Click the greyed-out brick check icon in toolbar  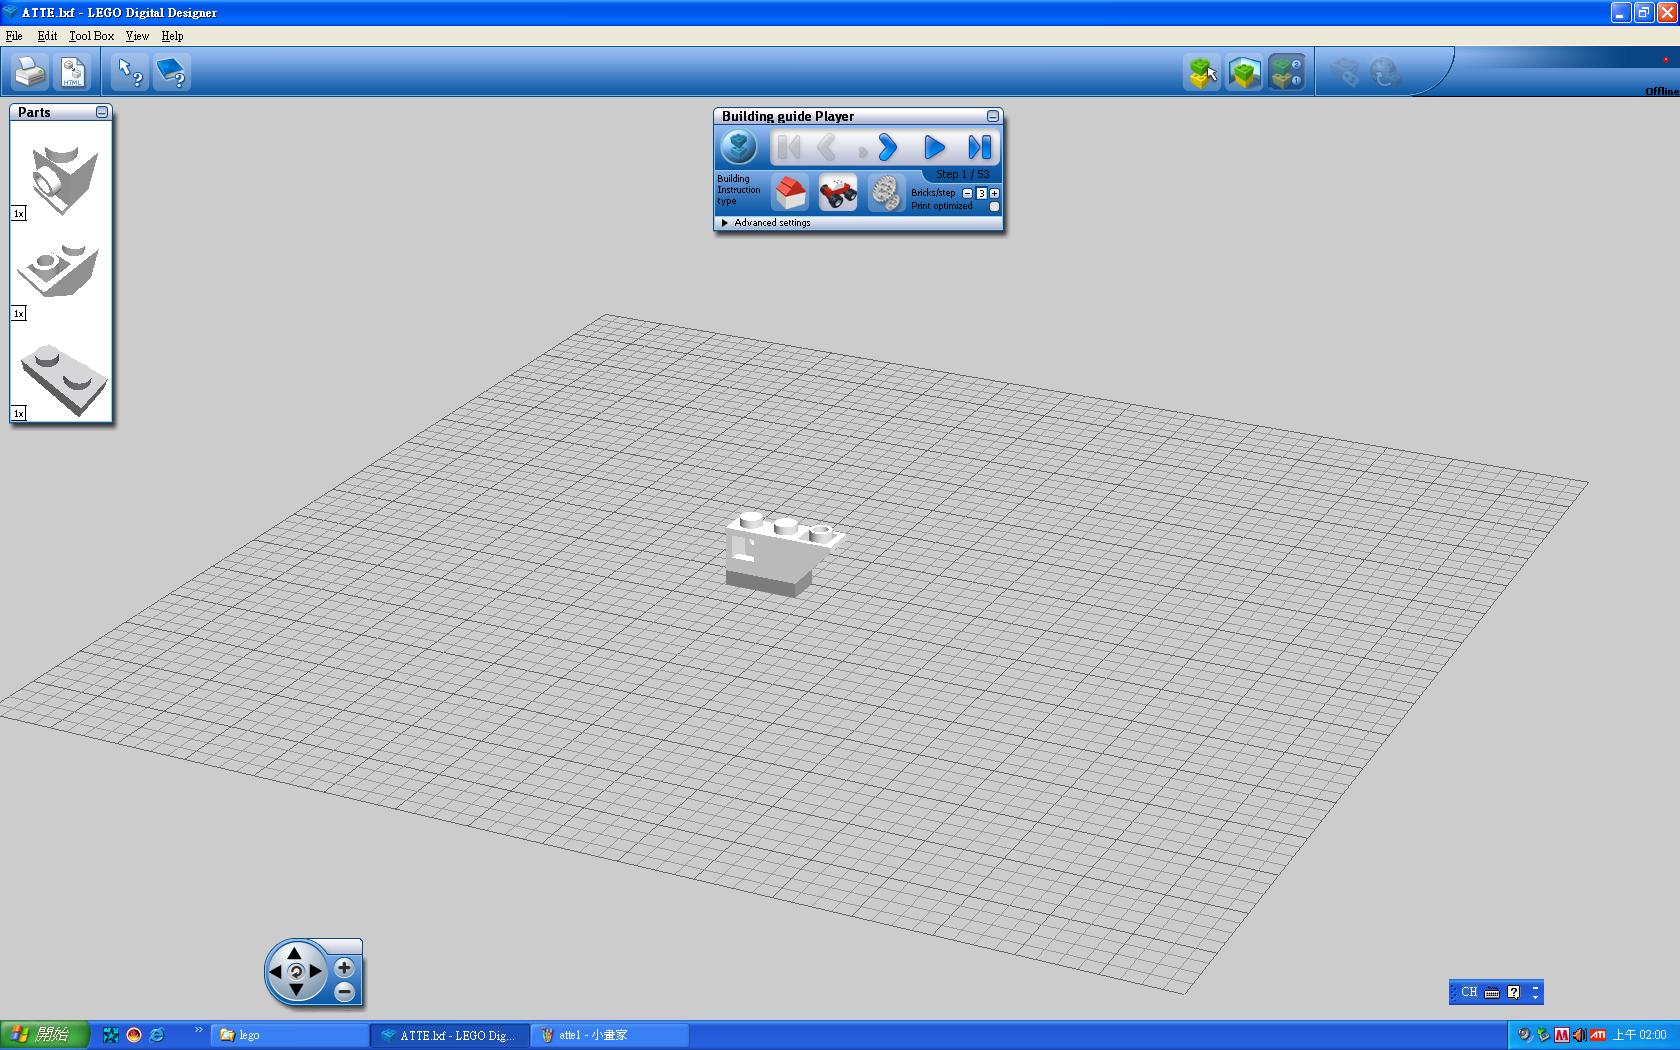1344,72
